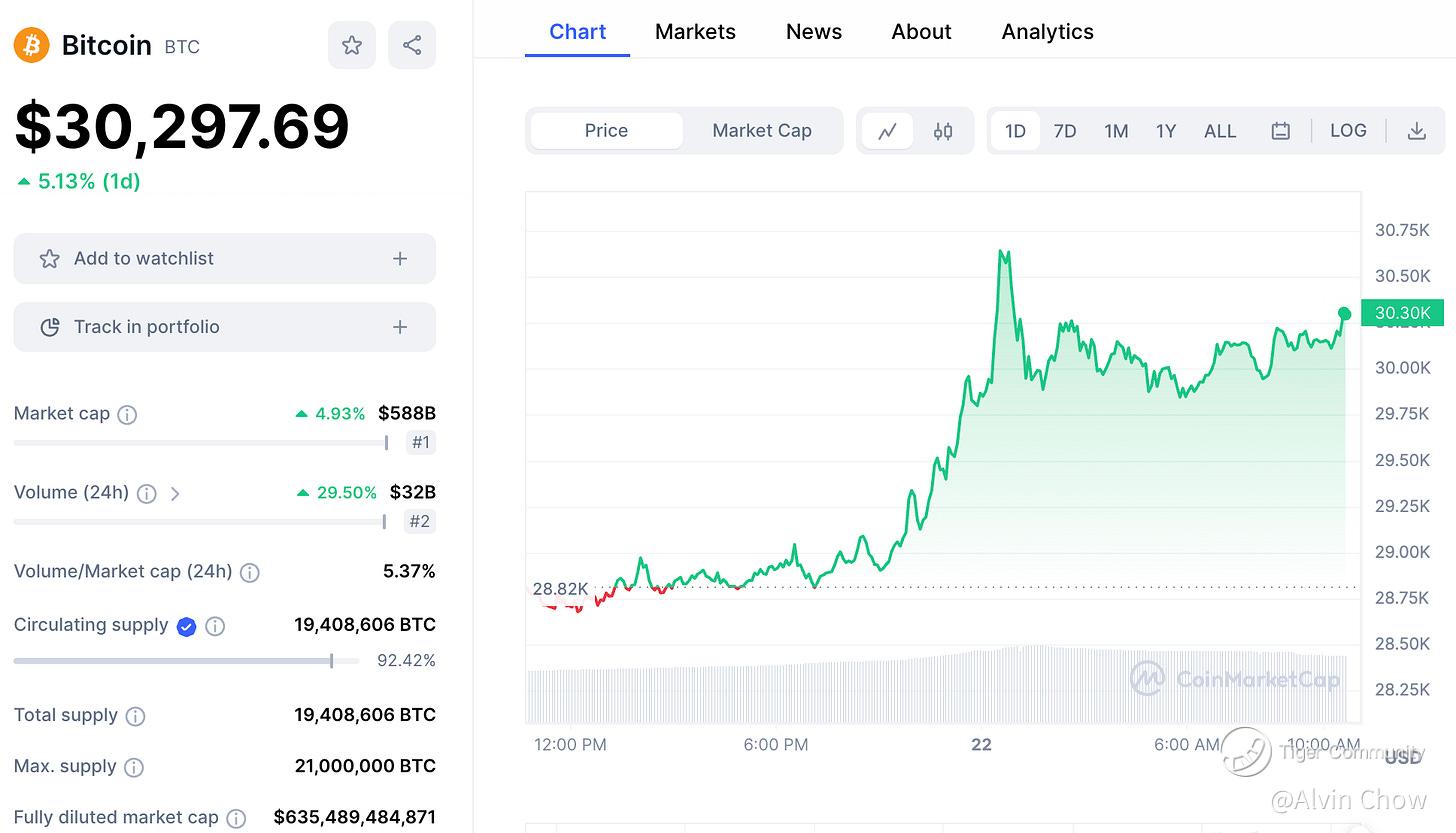Image resolution: width=1456 pixels, height=833 pixels.
Task: Click the volume bars under the chart
Action: coord(937,685)
